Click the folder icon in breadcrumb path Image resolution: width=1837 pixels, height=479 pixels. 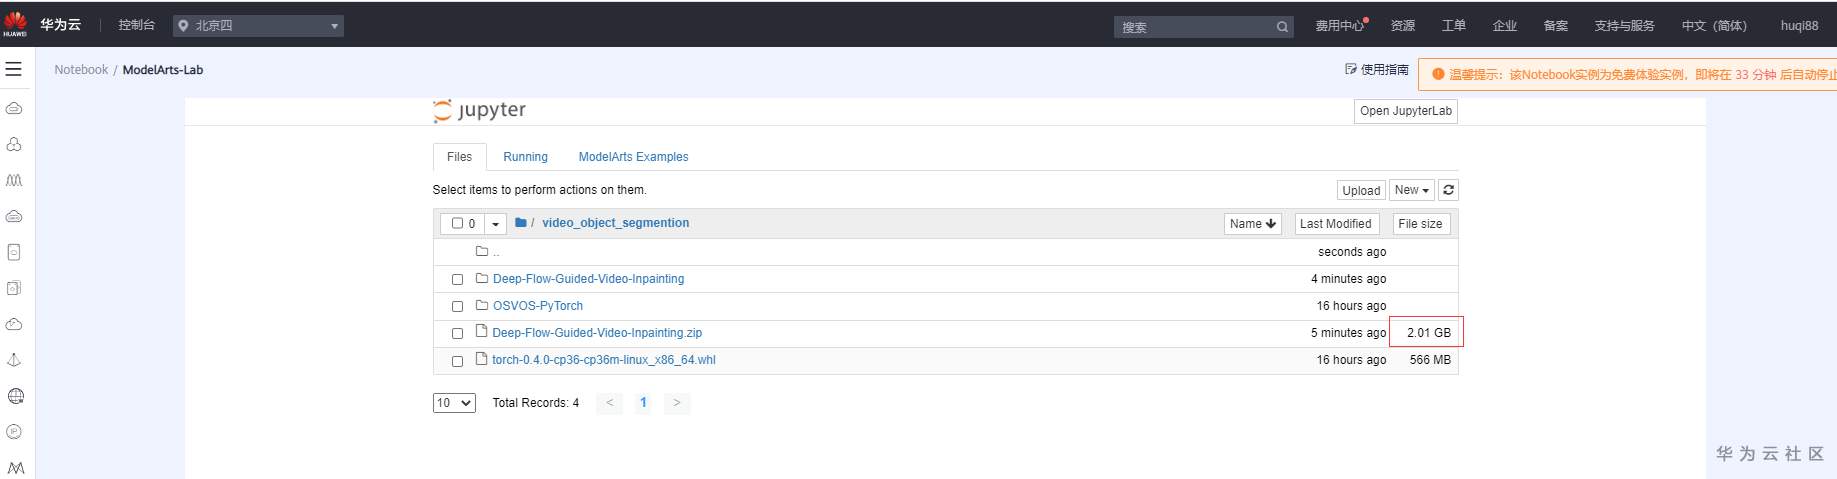tap(521, 223)
